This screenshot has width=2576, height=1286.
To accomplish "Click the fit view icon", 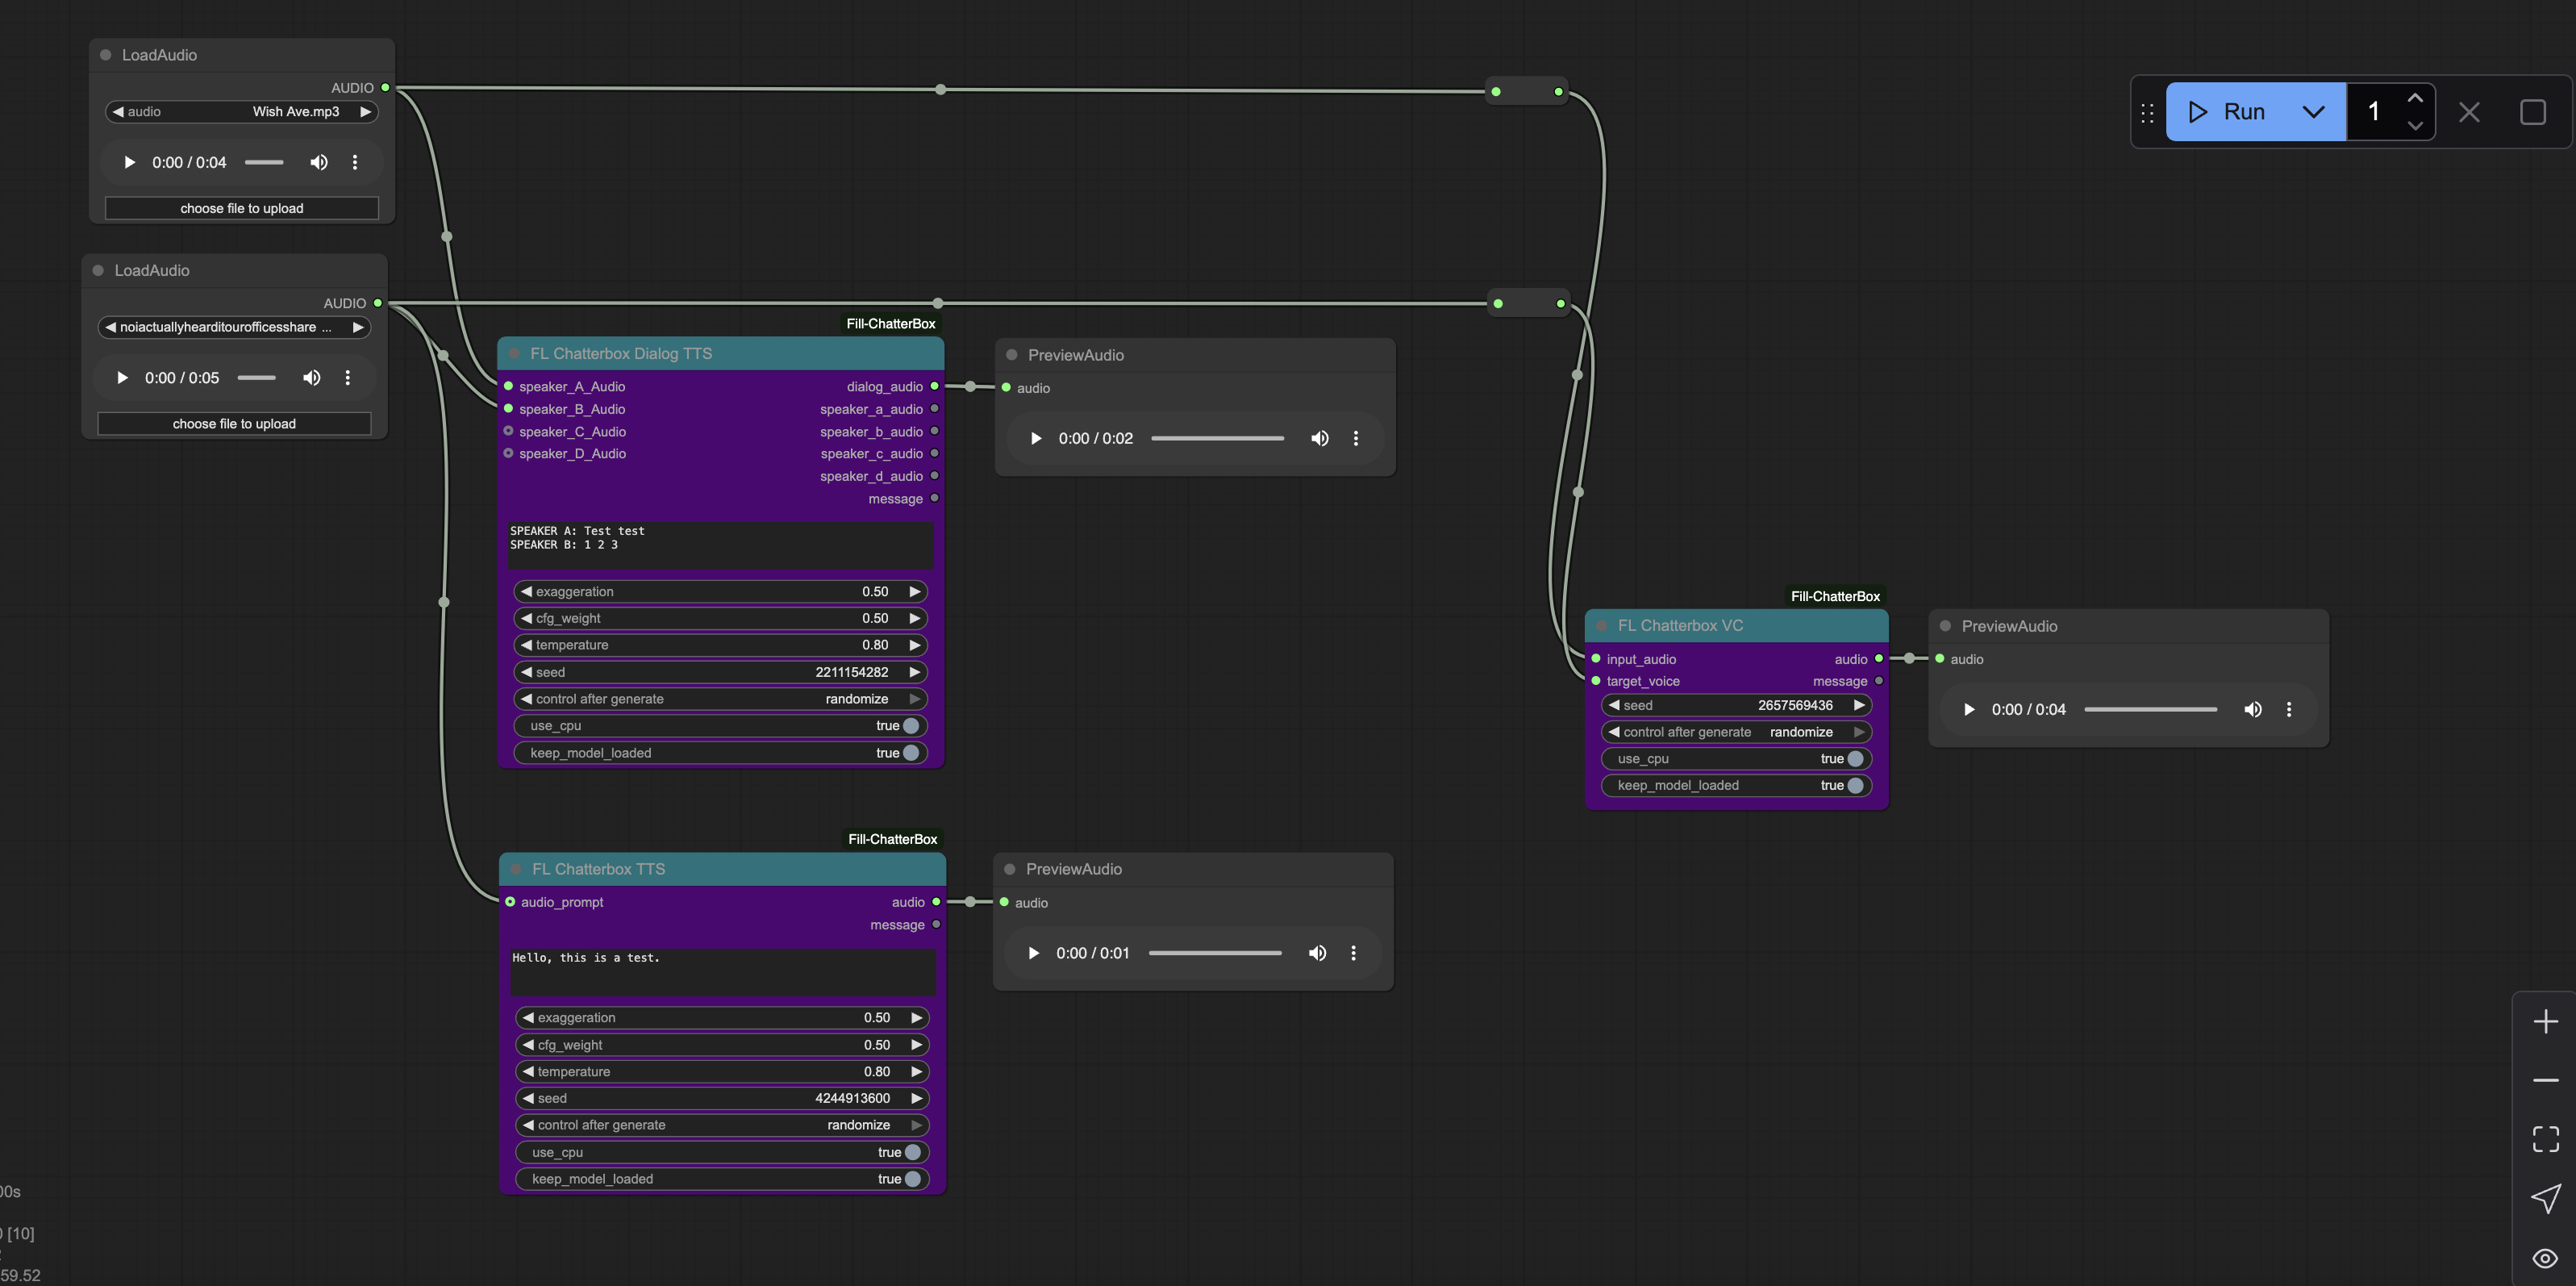I will coord(2545,1139).
